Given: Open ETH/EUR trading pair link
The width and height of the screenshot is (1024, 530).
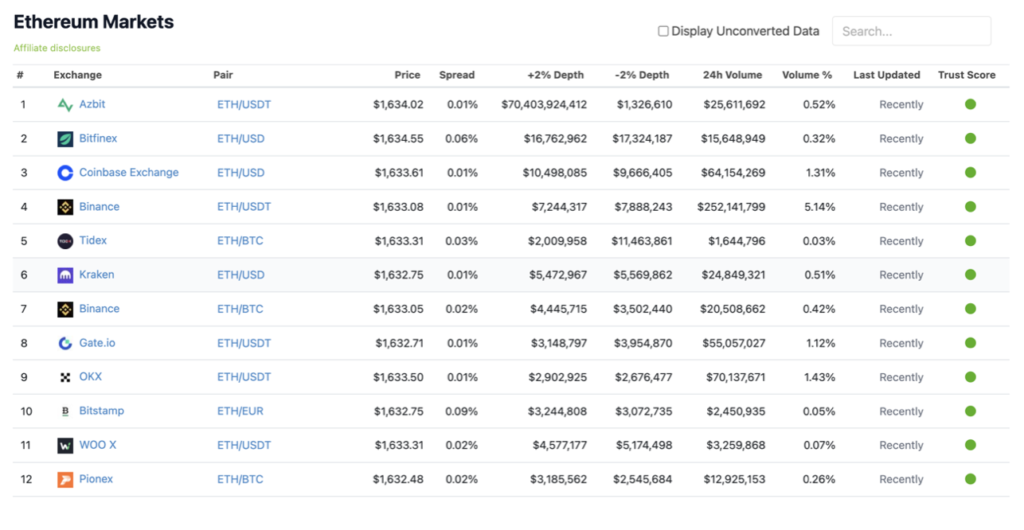Looking at the screenshot, I should [240, 411].
